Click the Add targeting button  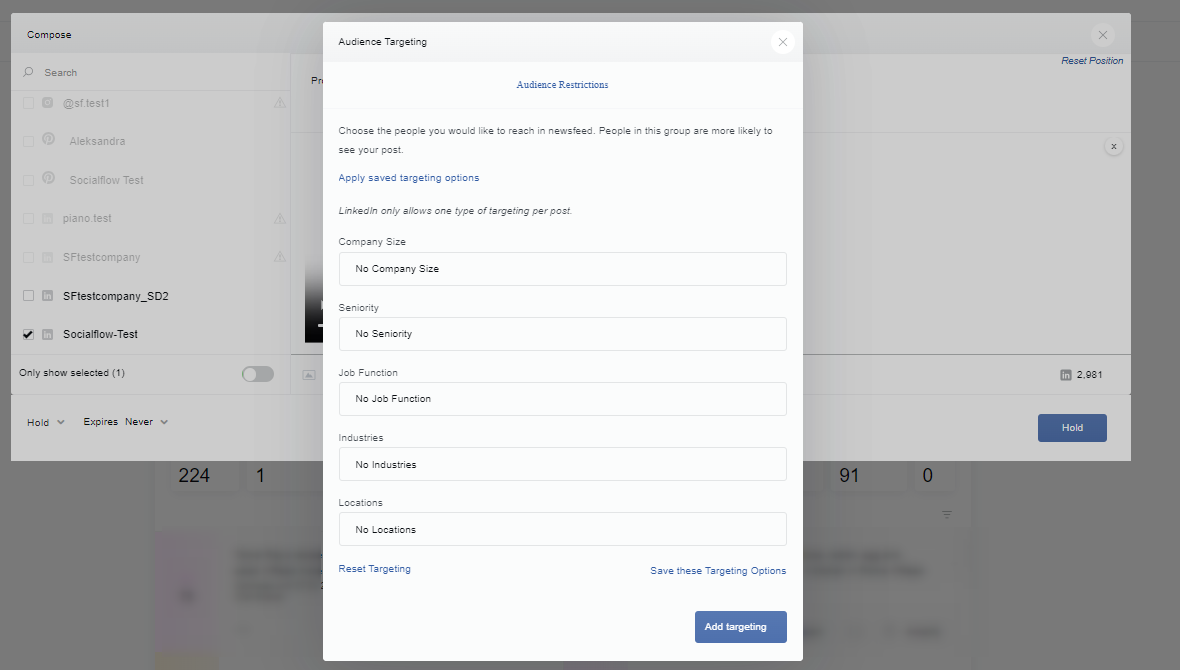pos(741,627)
